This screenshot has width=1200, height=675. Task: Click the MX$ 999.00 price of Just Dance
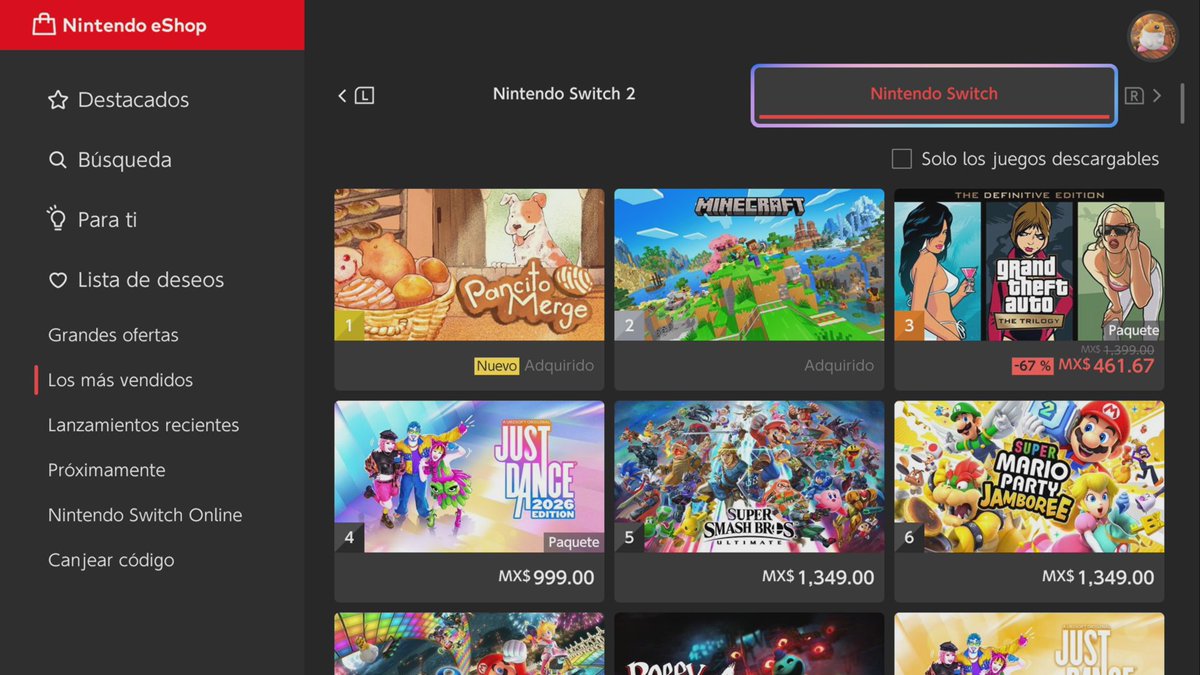(546, 578)
